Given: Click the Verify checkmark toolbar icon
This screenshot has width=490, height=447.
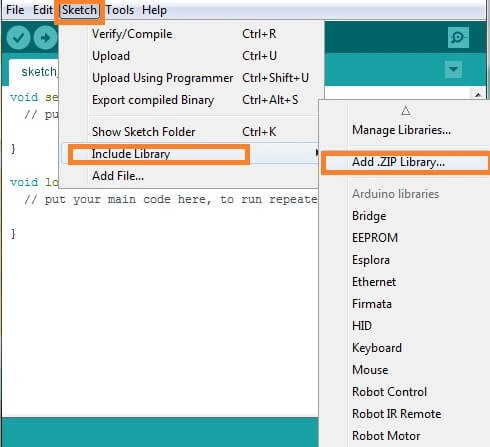Looking at the screenshot, I should [18, 37].
